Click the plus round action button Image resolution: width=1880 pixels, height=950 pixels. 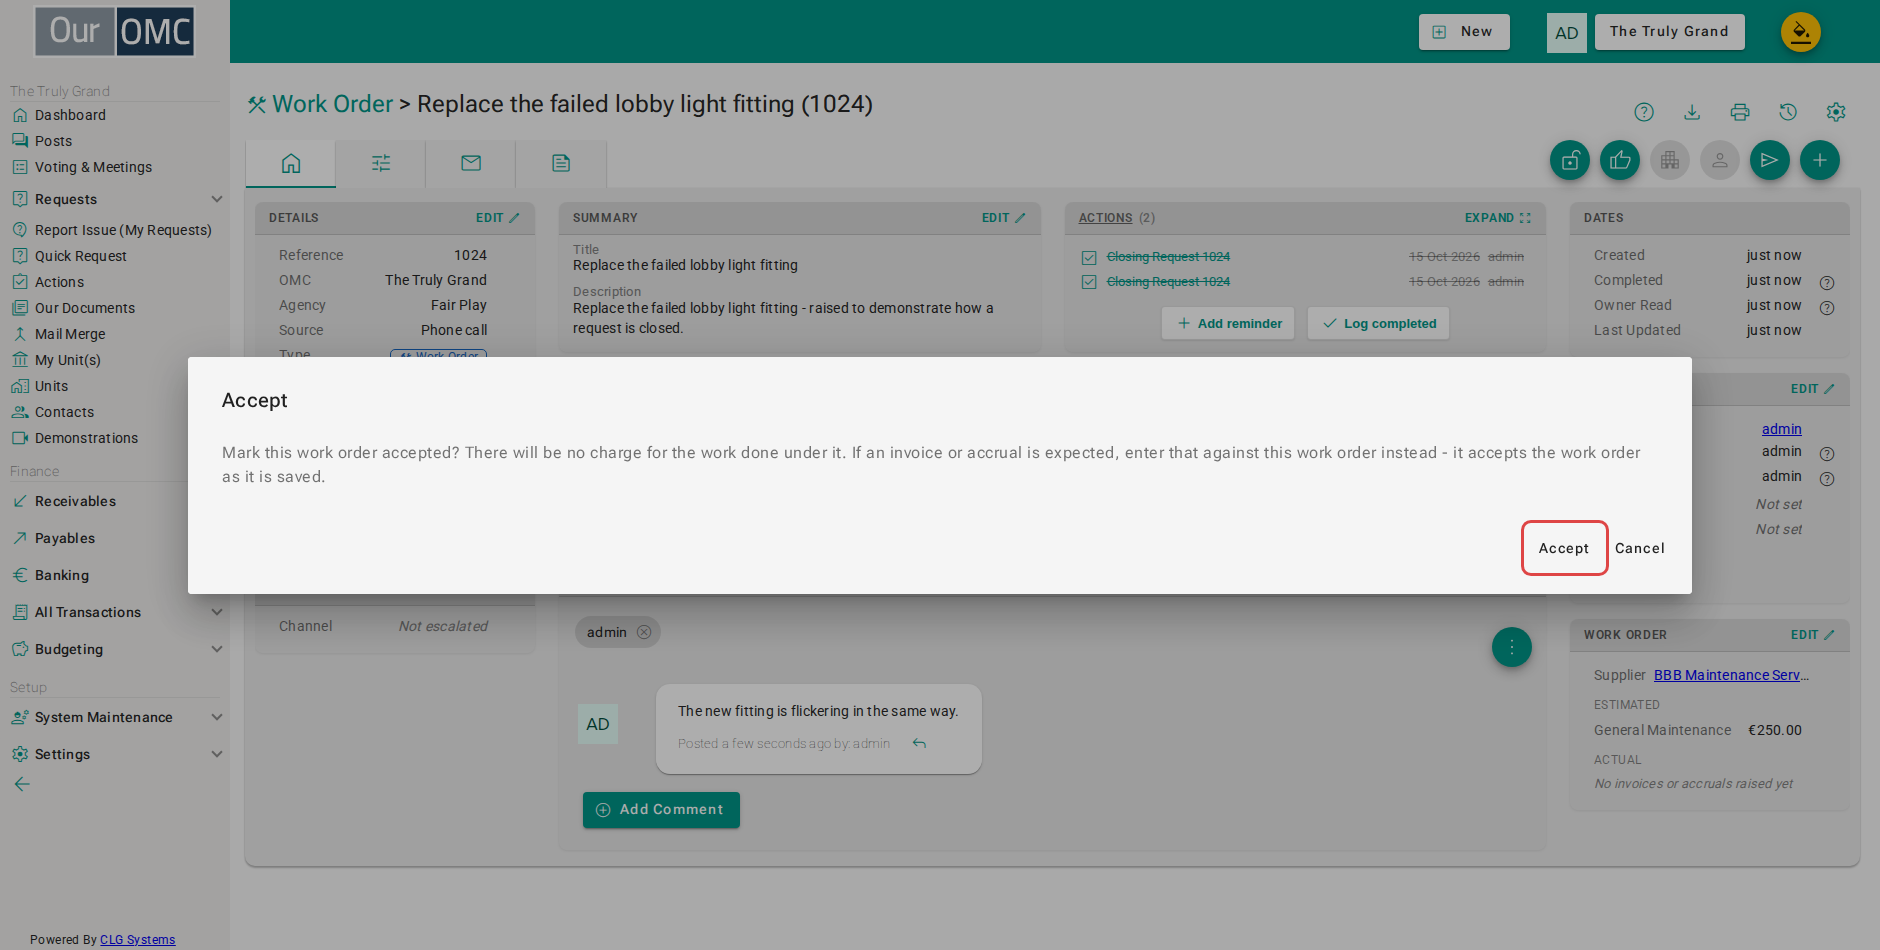click(x=1820, y=160)
